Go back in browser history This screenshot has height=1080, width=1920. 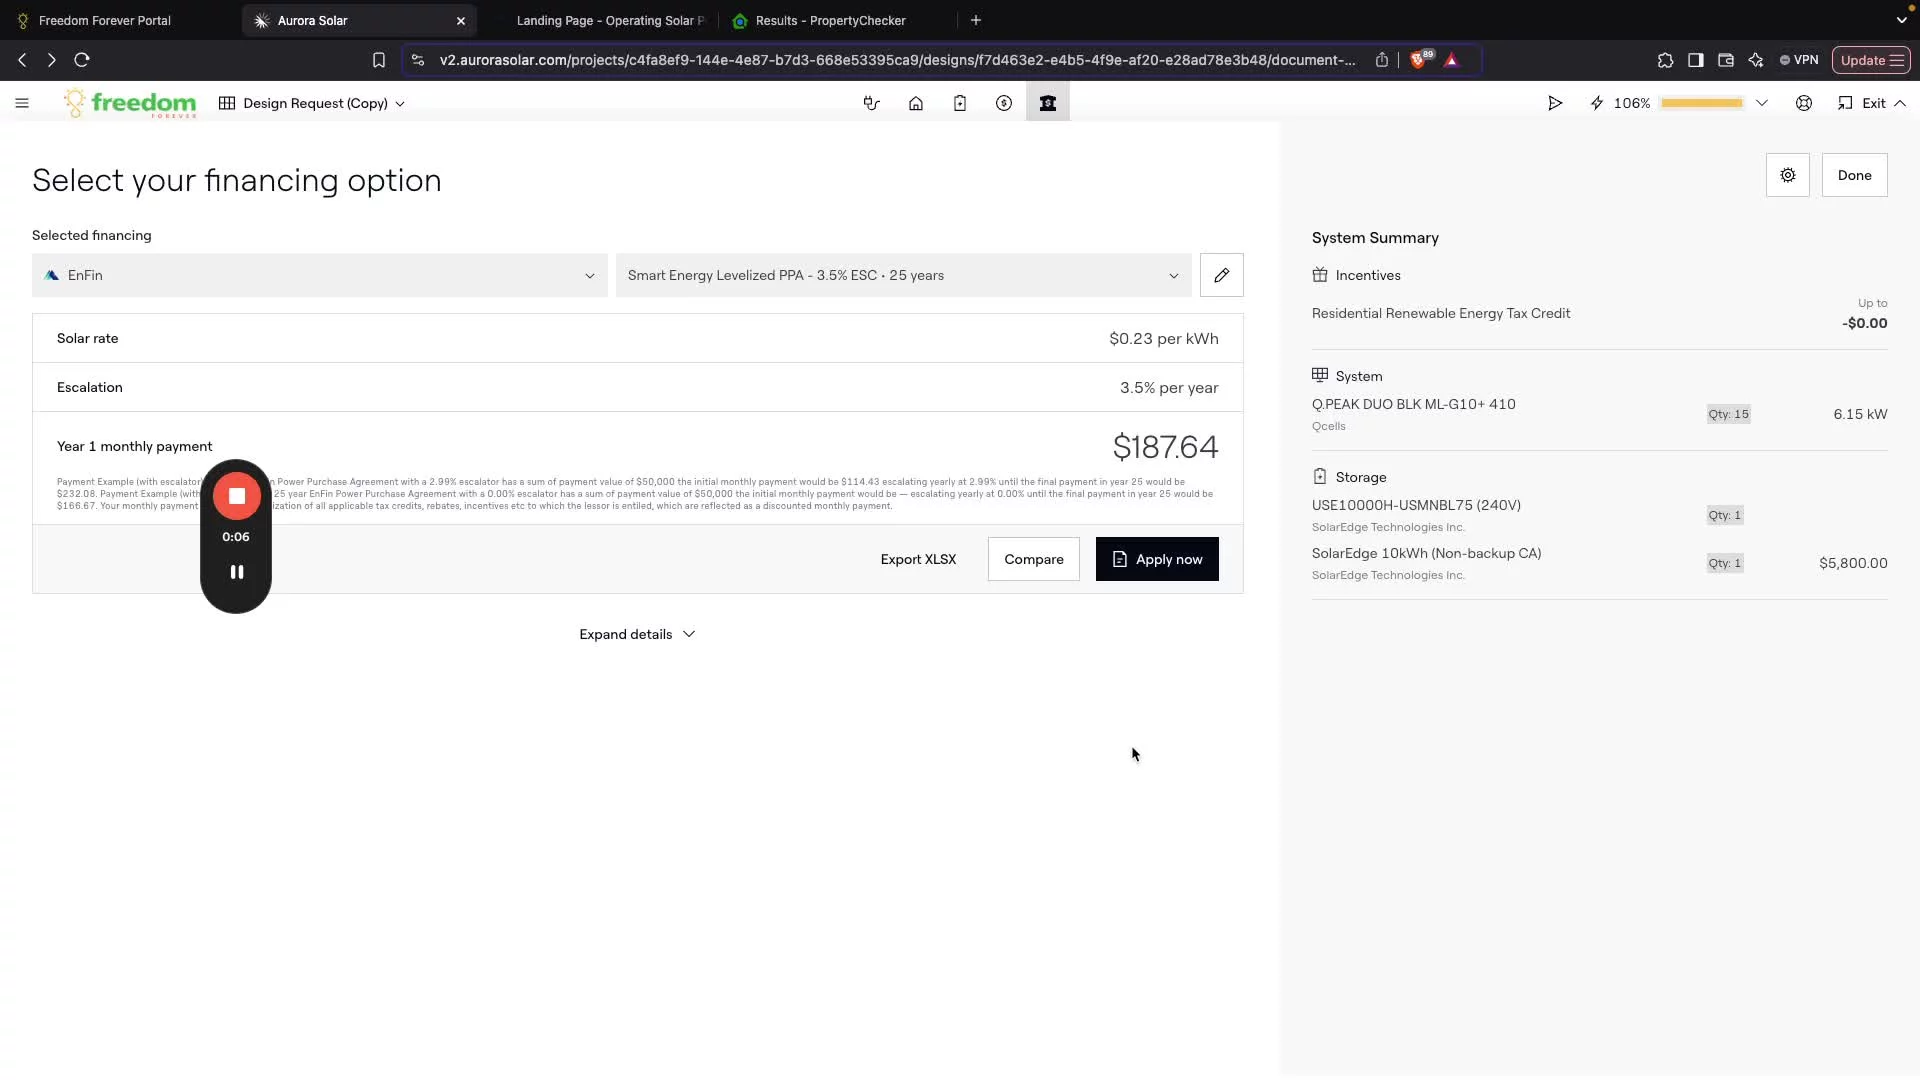[x=22, y=60]
